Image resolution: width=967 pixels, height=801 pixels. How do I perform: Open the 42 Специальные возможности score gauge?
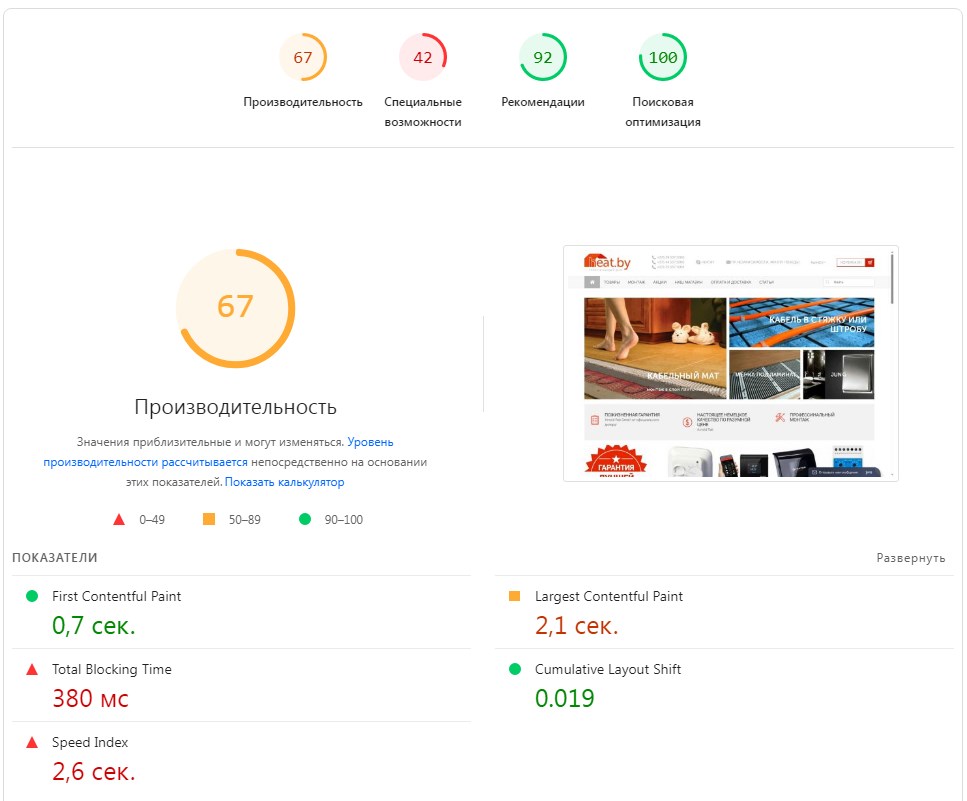(423, 57)
